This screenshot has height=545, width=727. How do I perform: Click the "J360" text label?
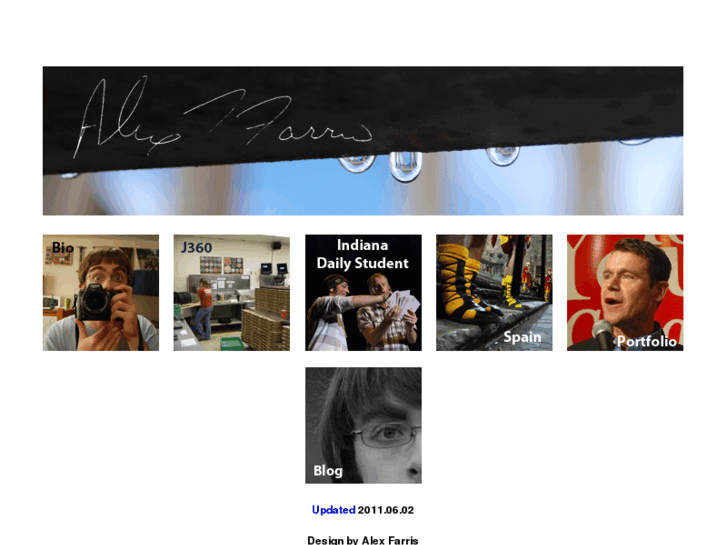[197, 248]
